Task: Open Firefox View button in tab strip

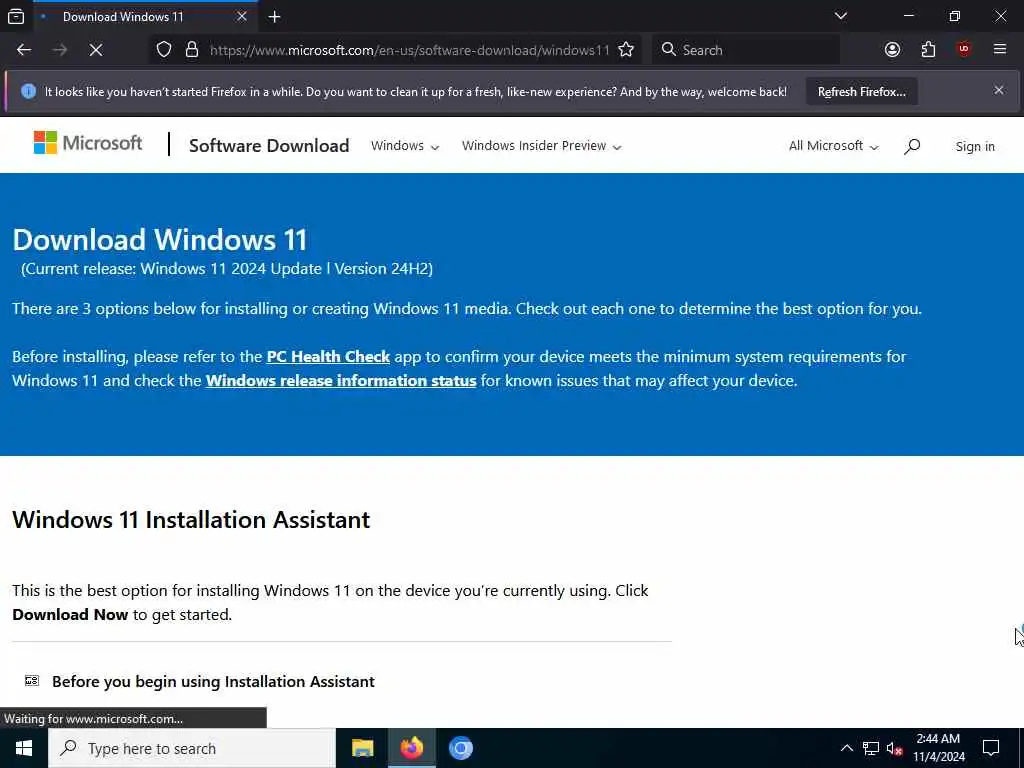Action: click(16, 16)
